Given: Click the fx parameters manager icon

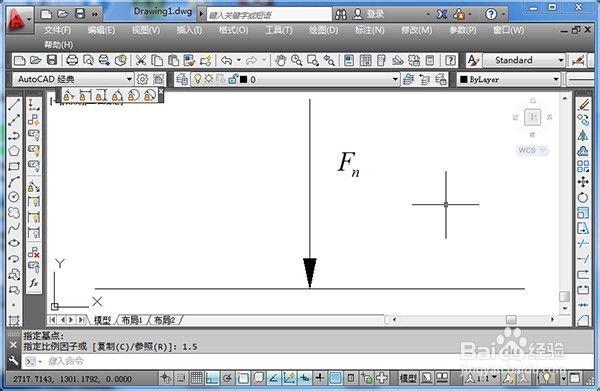Looking at the screenshot, I should 34,283.
